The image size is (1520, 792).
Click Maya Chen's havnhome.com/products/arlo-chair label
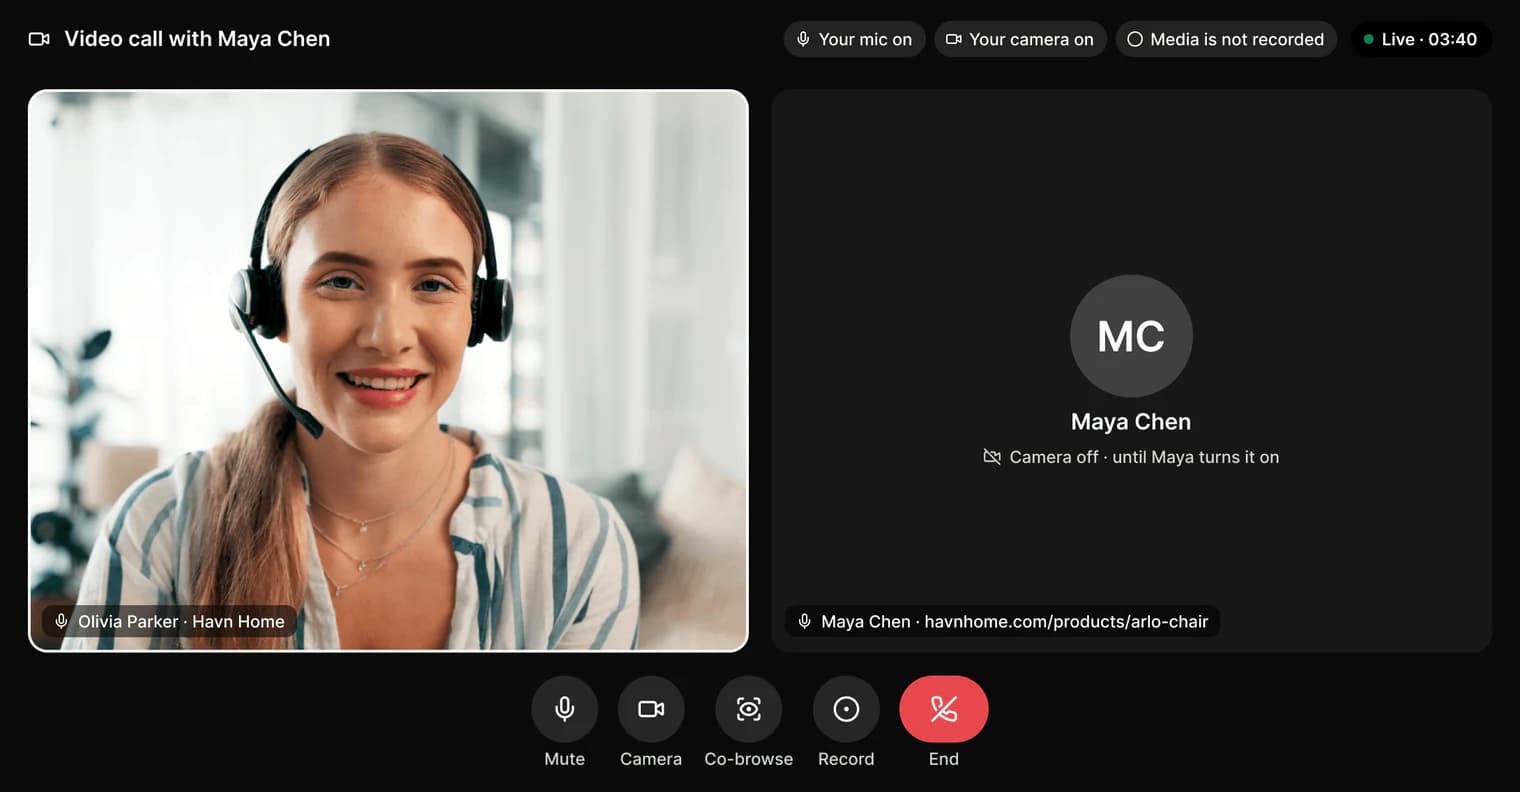(x=1003, y=621)
